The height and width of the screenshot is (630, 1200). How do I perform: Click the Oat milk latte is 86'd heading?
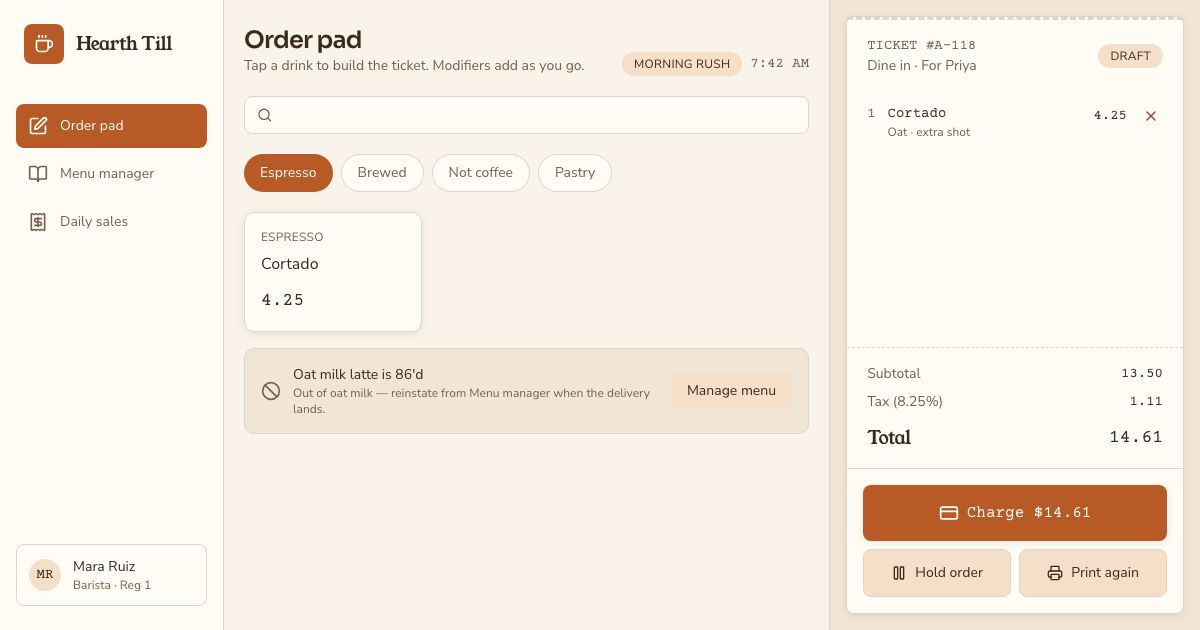(x=358, y=374)
